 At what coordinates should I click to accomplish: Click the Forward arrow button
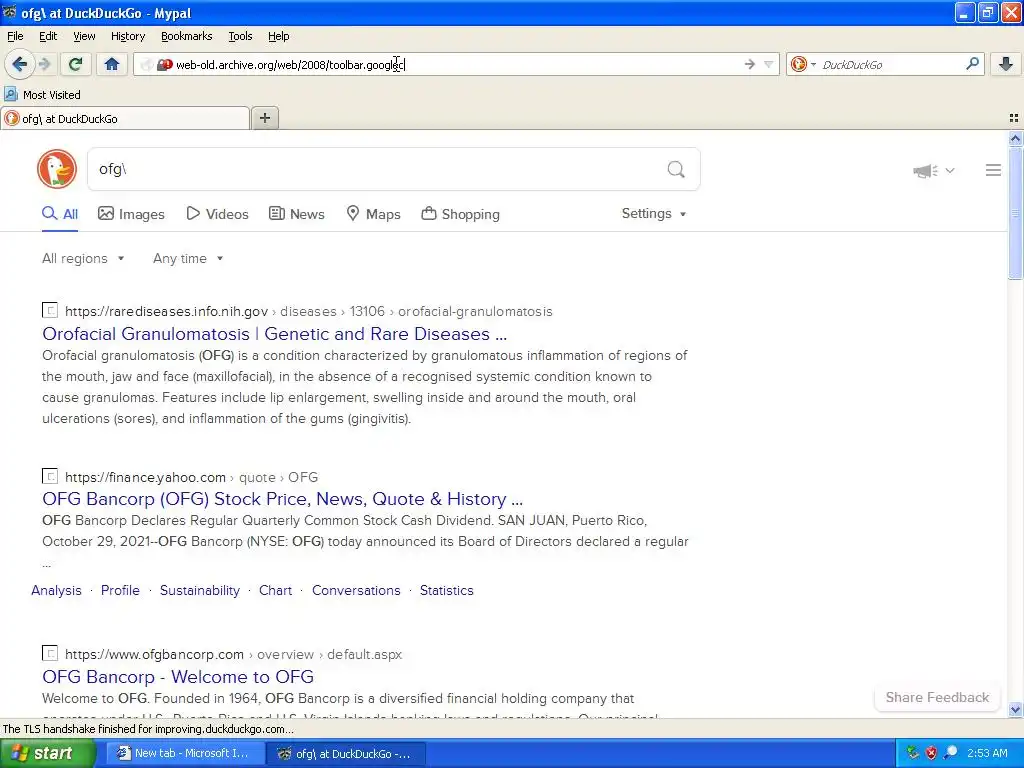click(x=44, y=64)
